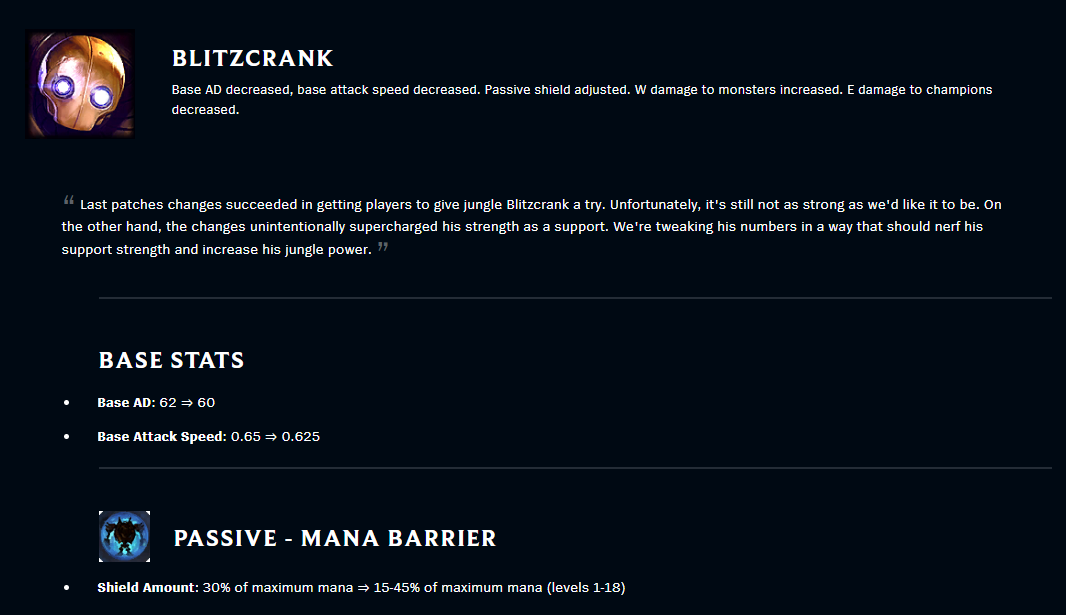Select the BLITZCRANK heading
Screen dimensions: 1066x615
pyautogui.click(x=252, y=58)
